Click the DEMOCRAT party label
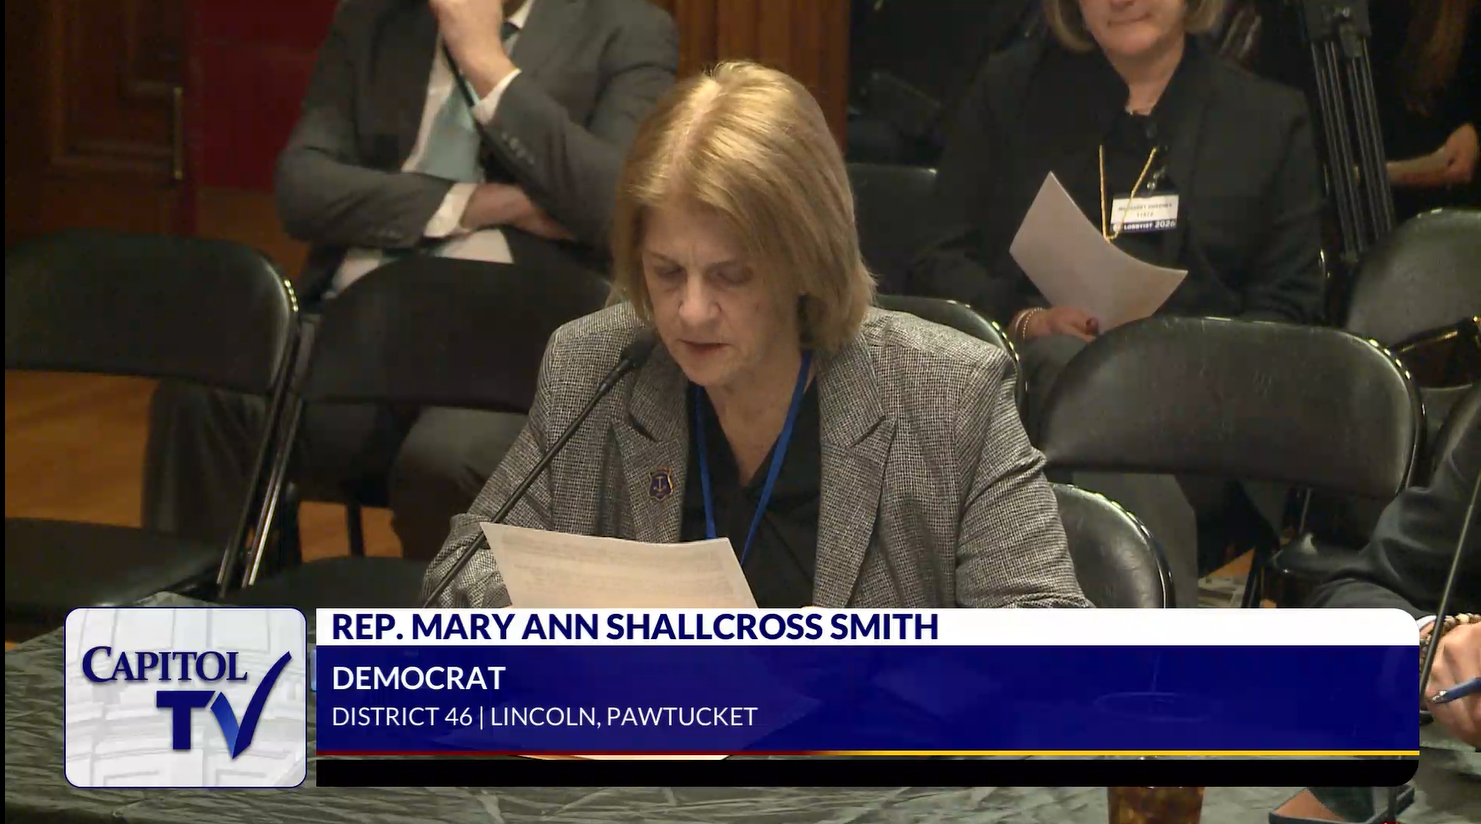Viewport: 1481px width, 824px height. click(418, 678)
